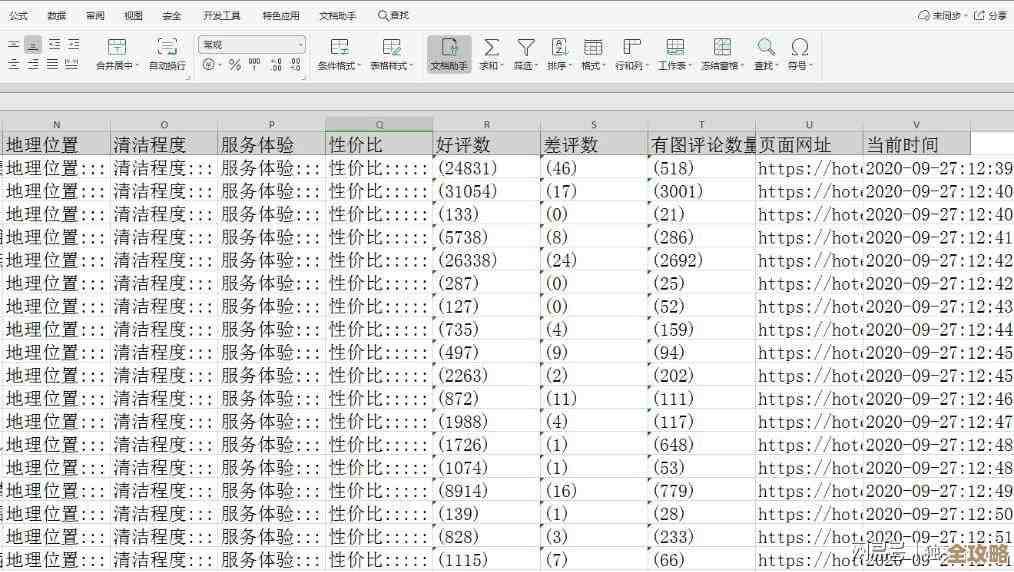
Task: Click the 行和列 rows and columns icon
Action: pos(631,47)
